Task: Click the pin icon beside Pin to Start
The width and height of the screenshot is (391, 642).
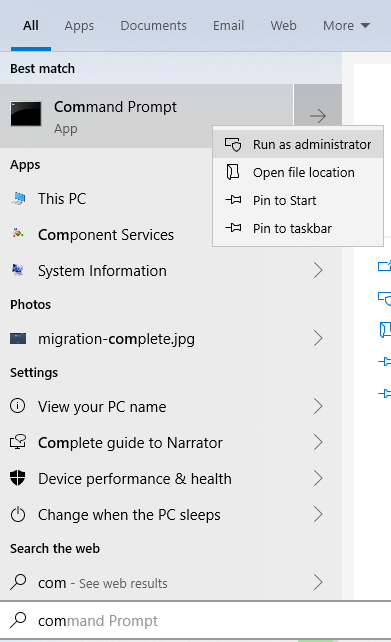Action: 233,200
